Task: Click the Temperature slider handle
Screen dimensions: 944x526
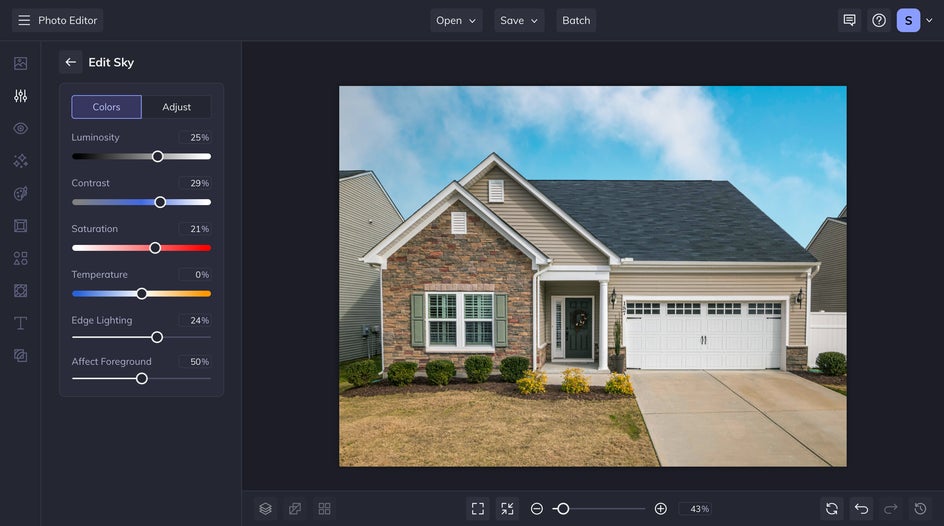Action: (x=141, y=294)
